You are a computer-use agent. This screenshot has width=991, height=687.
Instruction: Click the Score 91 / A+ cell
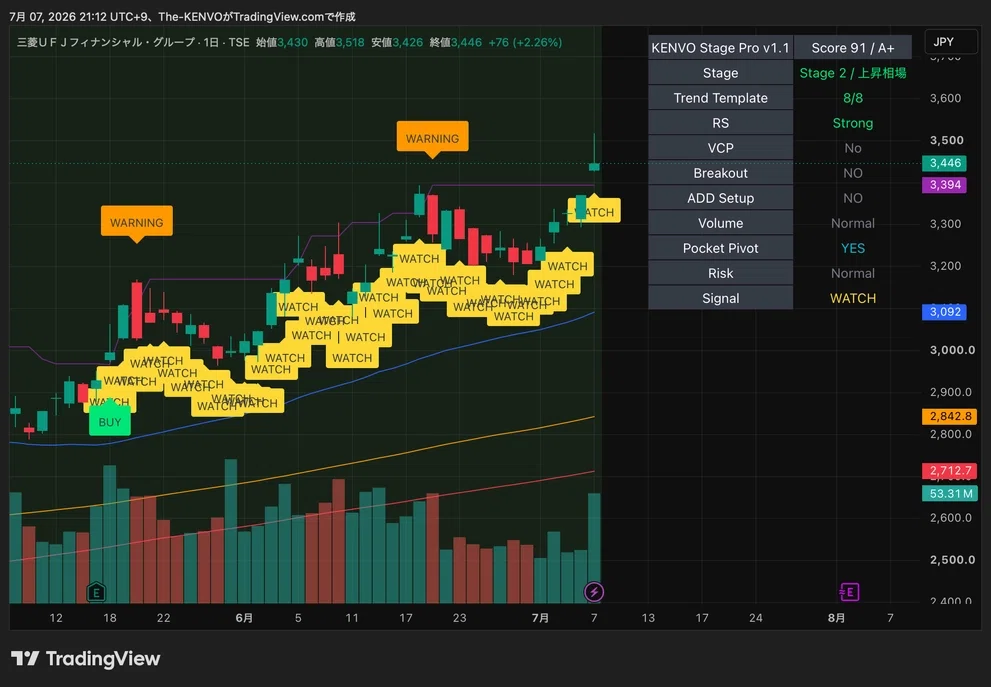tap(853, 48)
